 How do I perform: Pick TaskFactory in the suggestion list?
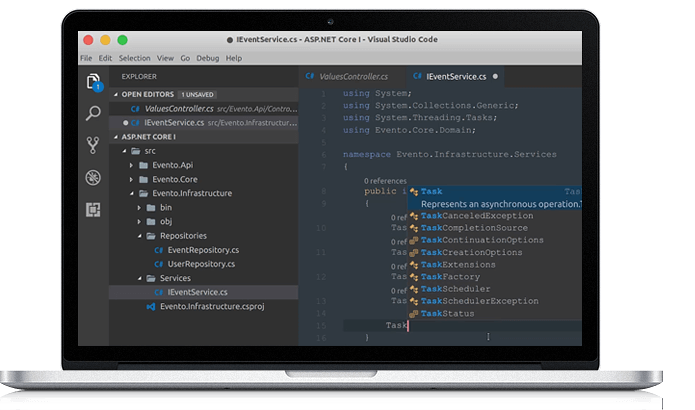[x=450, y=276]
